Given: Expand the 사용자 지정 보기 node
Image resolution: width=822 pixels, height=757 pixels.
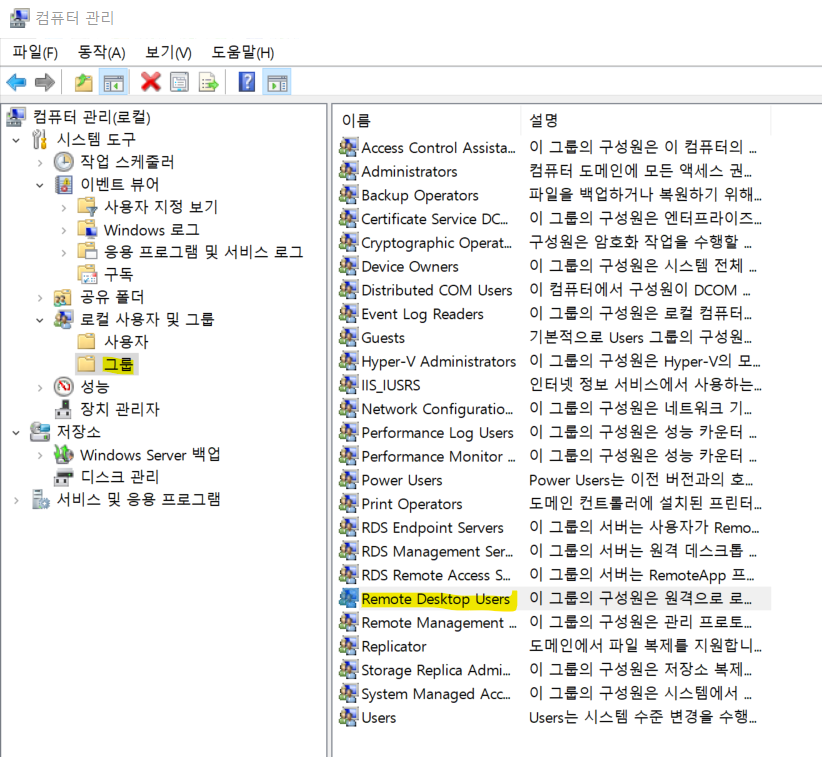Looking at the screenshot, I should pyautogui.click(x=63, y=208).
